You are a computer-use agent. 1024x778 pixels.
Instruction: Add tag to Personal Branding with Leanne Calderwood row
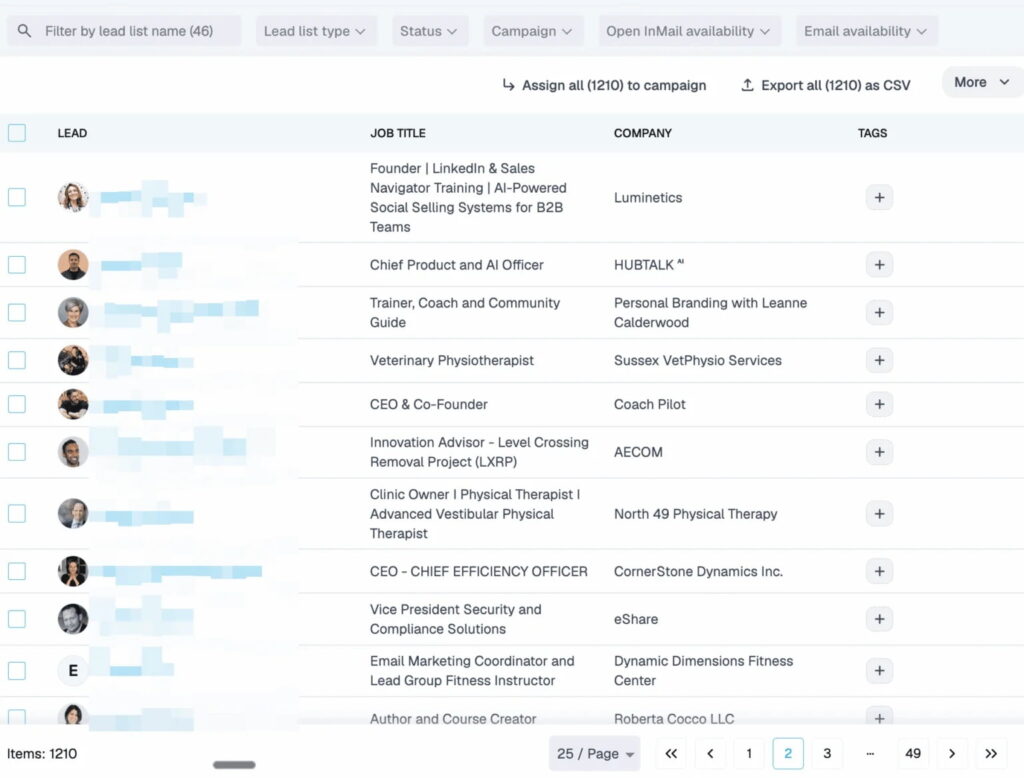(879, 312)
